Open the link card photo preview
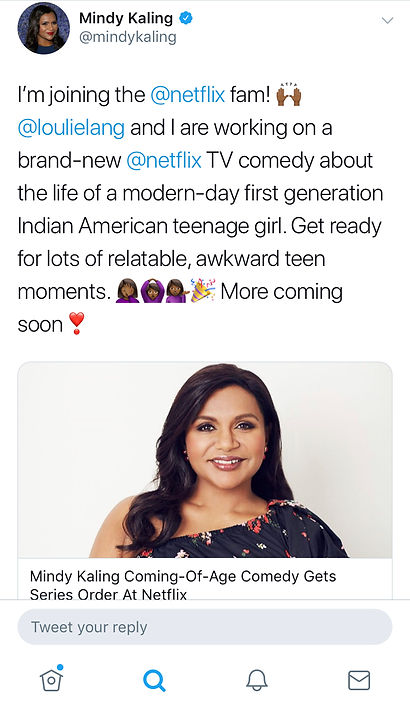This screenshot has width=410, height=707. pos(205,460)
